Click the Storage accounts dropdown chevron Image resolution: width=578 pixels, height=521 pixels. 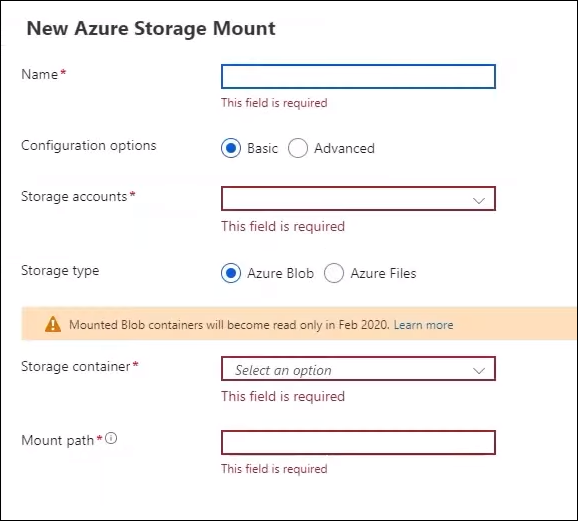click(x=479, y=201)
